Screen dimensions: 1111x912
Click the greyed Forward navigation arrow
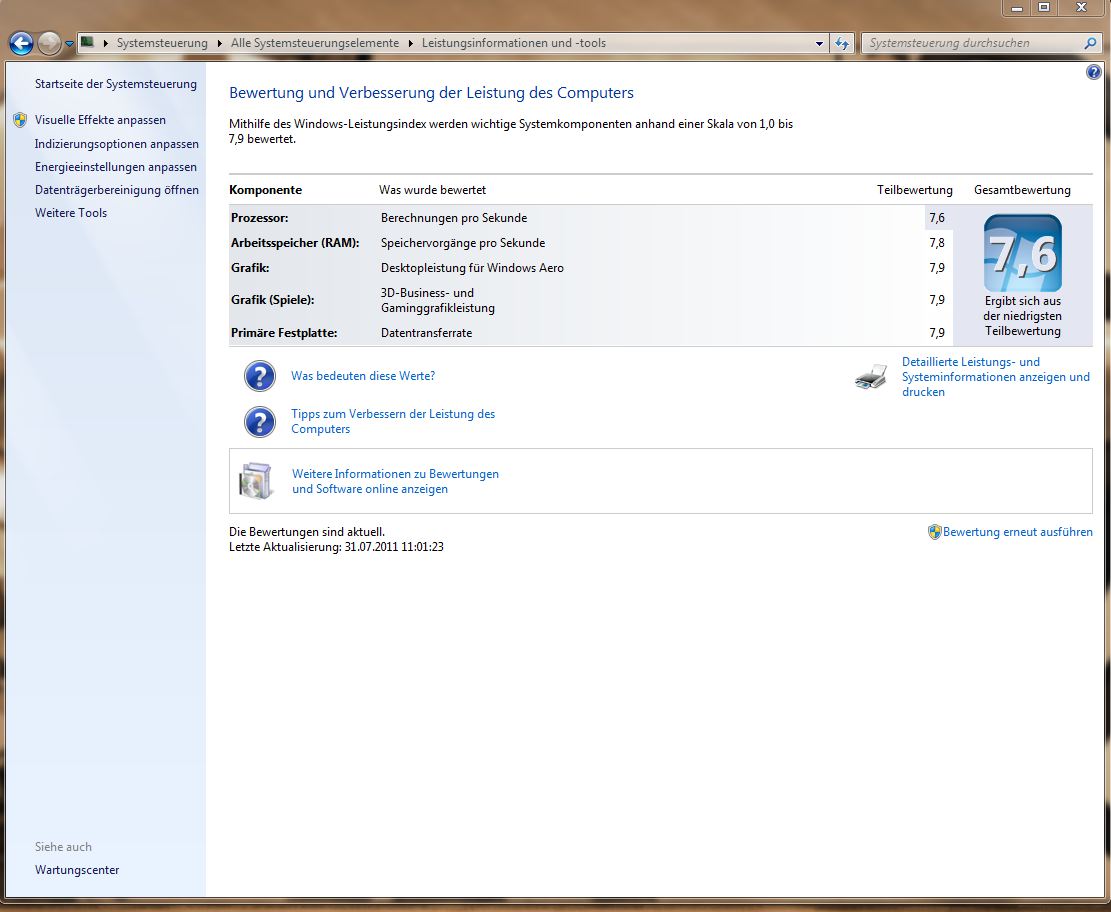(x=49, y=43)
